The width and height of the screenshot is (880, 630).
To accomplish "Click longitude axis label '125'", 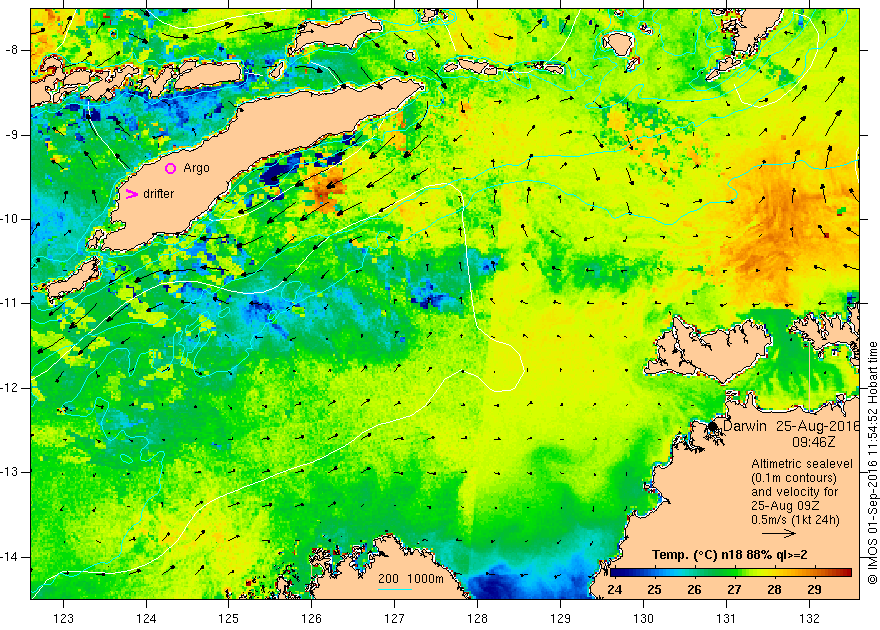I will [228, 618].
